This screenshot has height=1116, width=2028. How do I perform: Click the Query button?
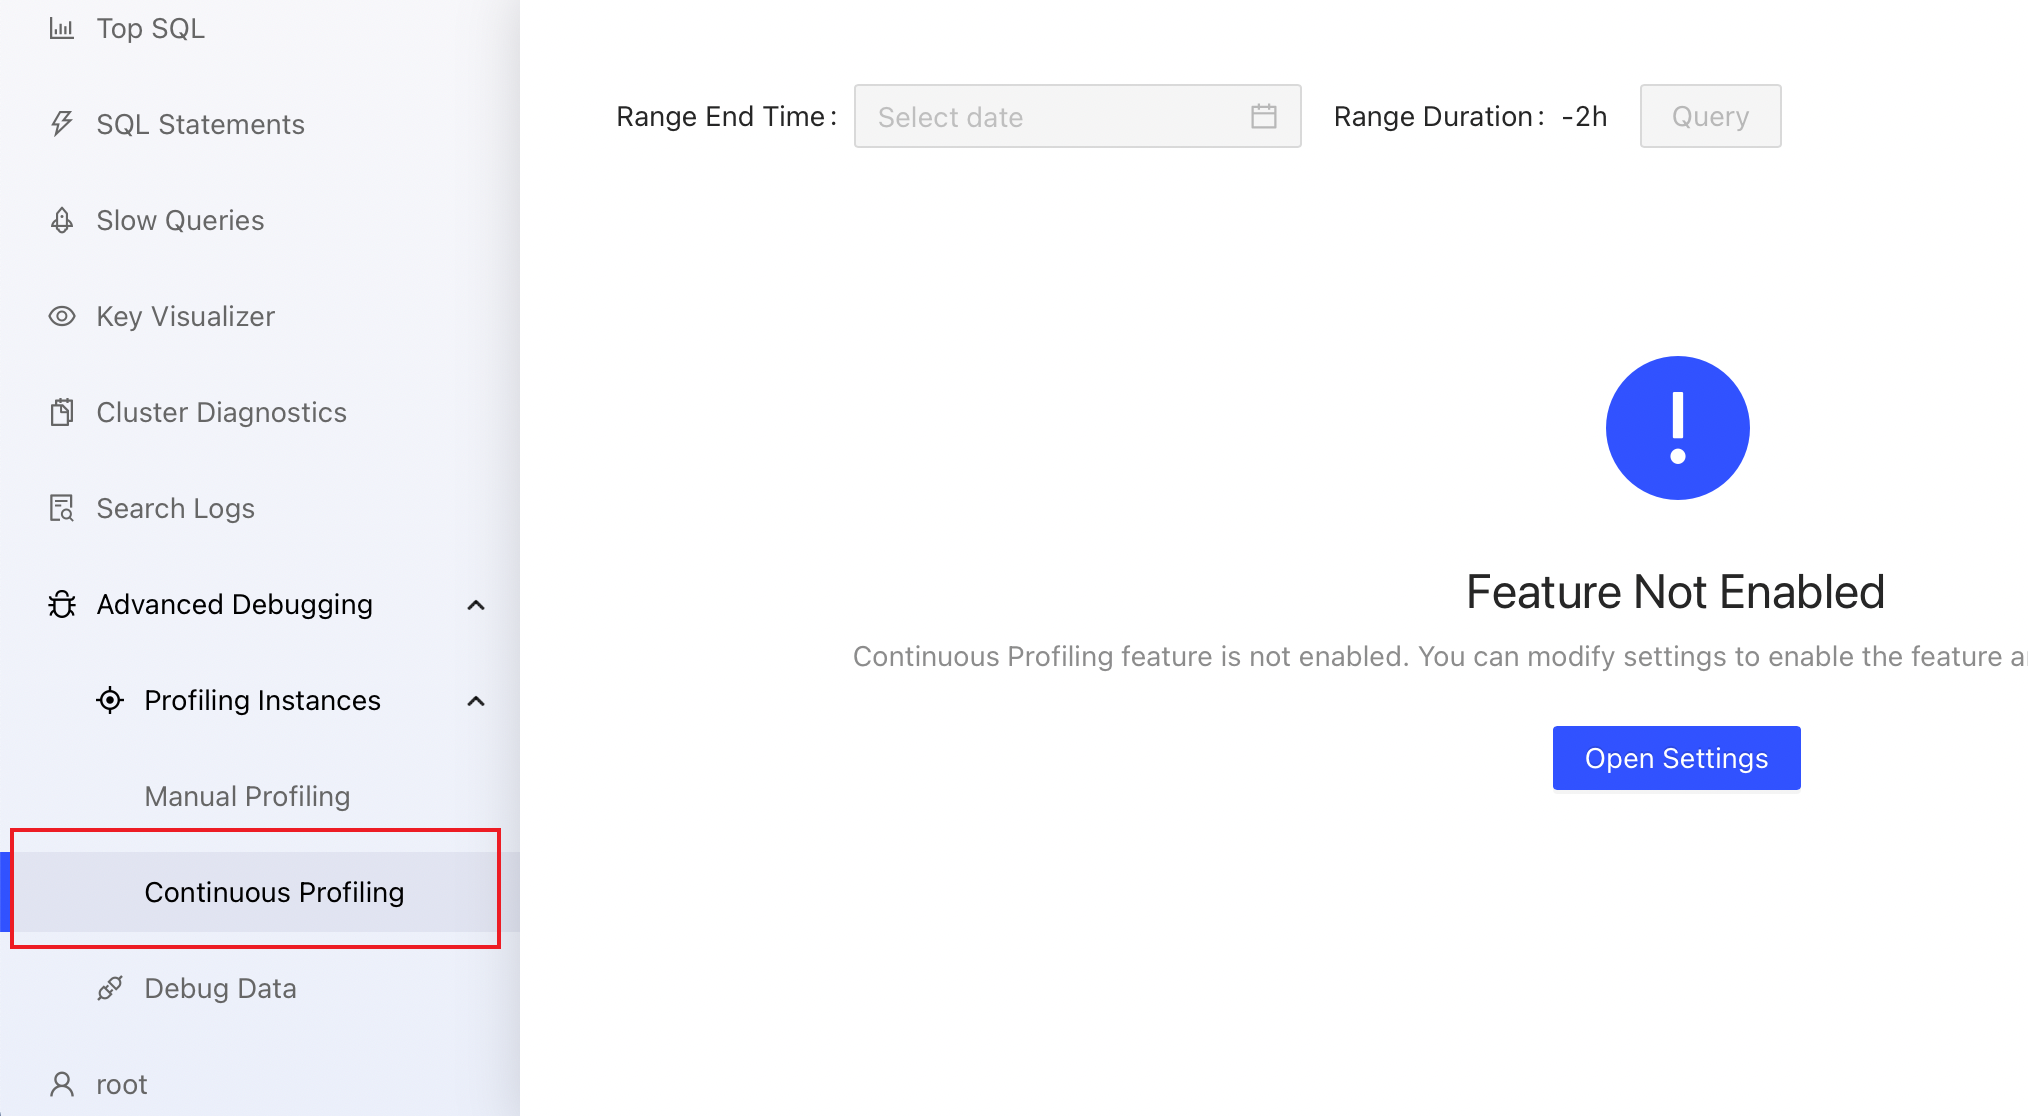click(1709, 117)
